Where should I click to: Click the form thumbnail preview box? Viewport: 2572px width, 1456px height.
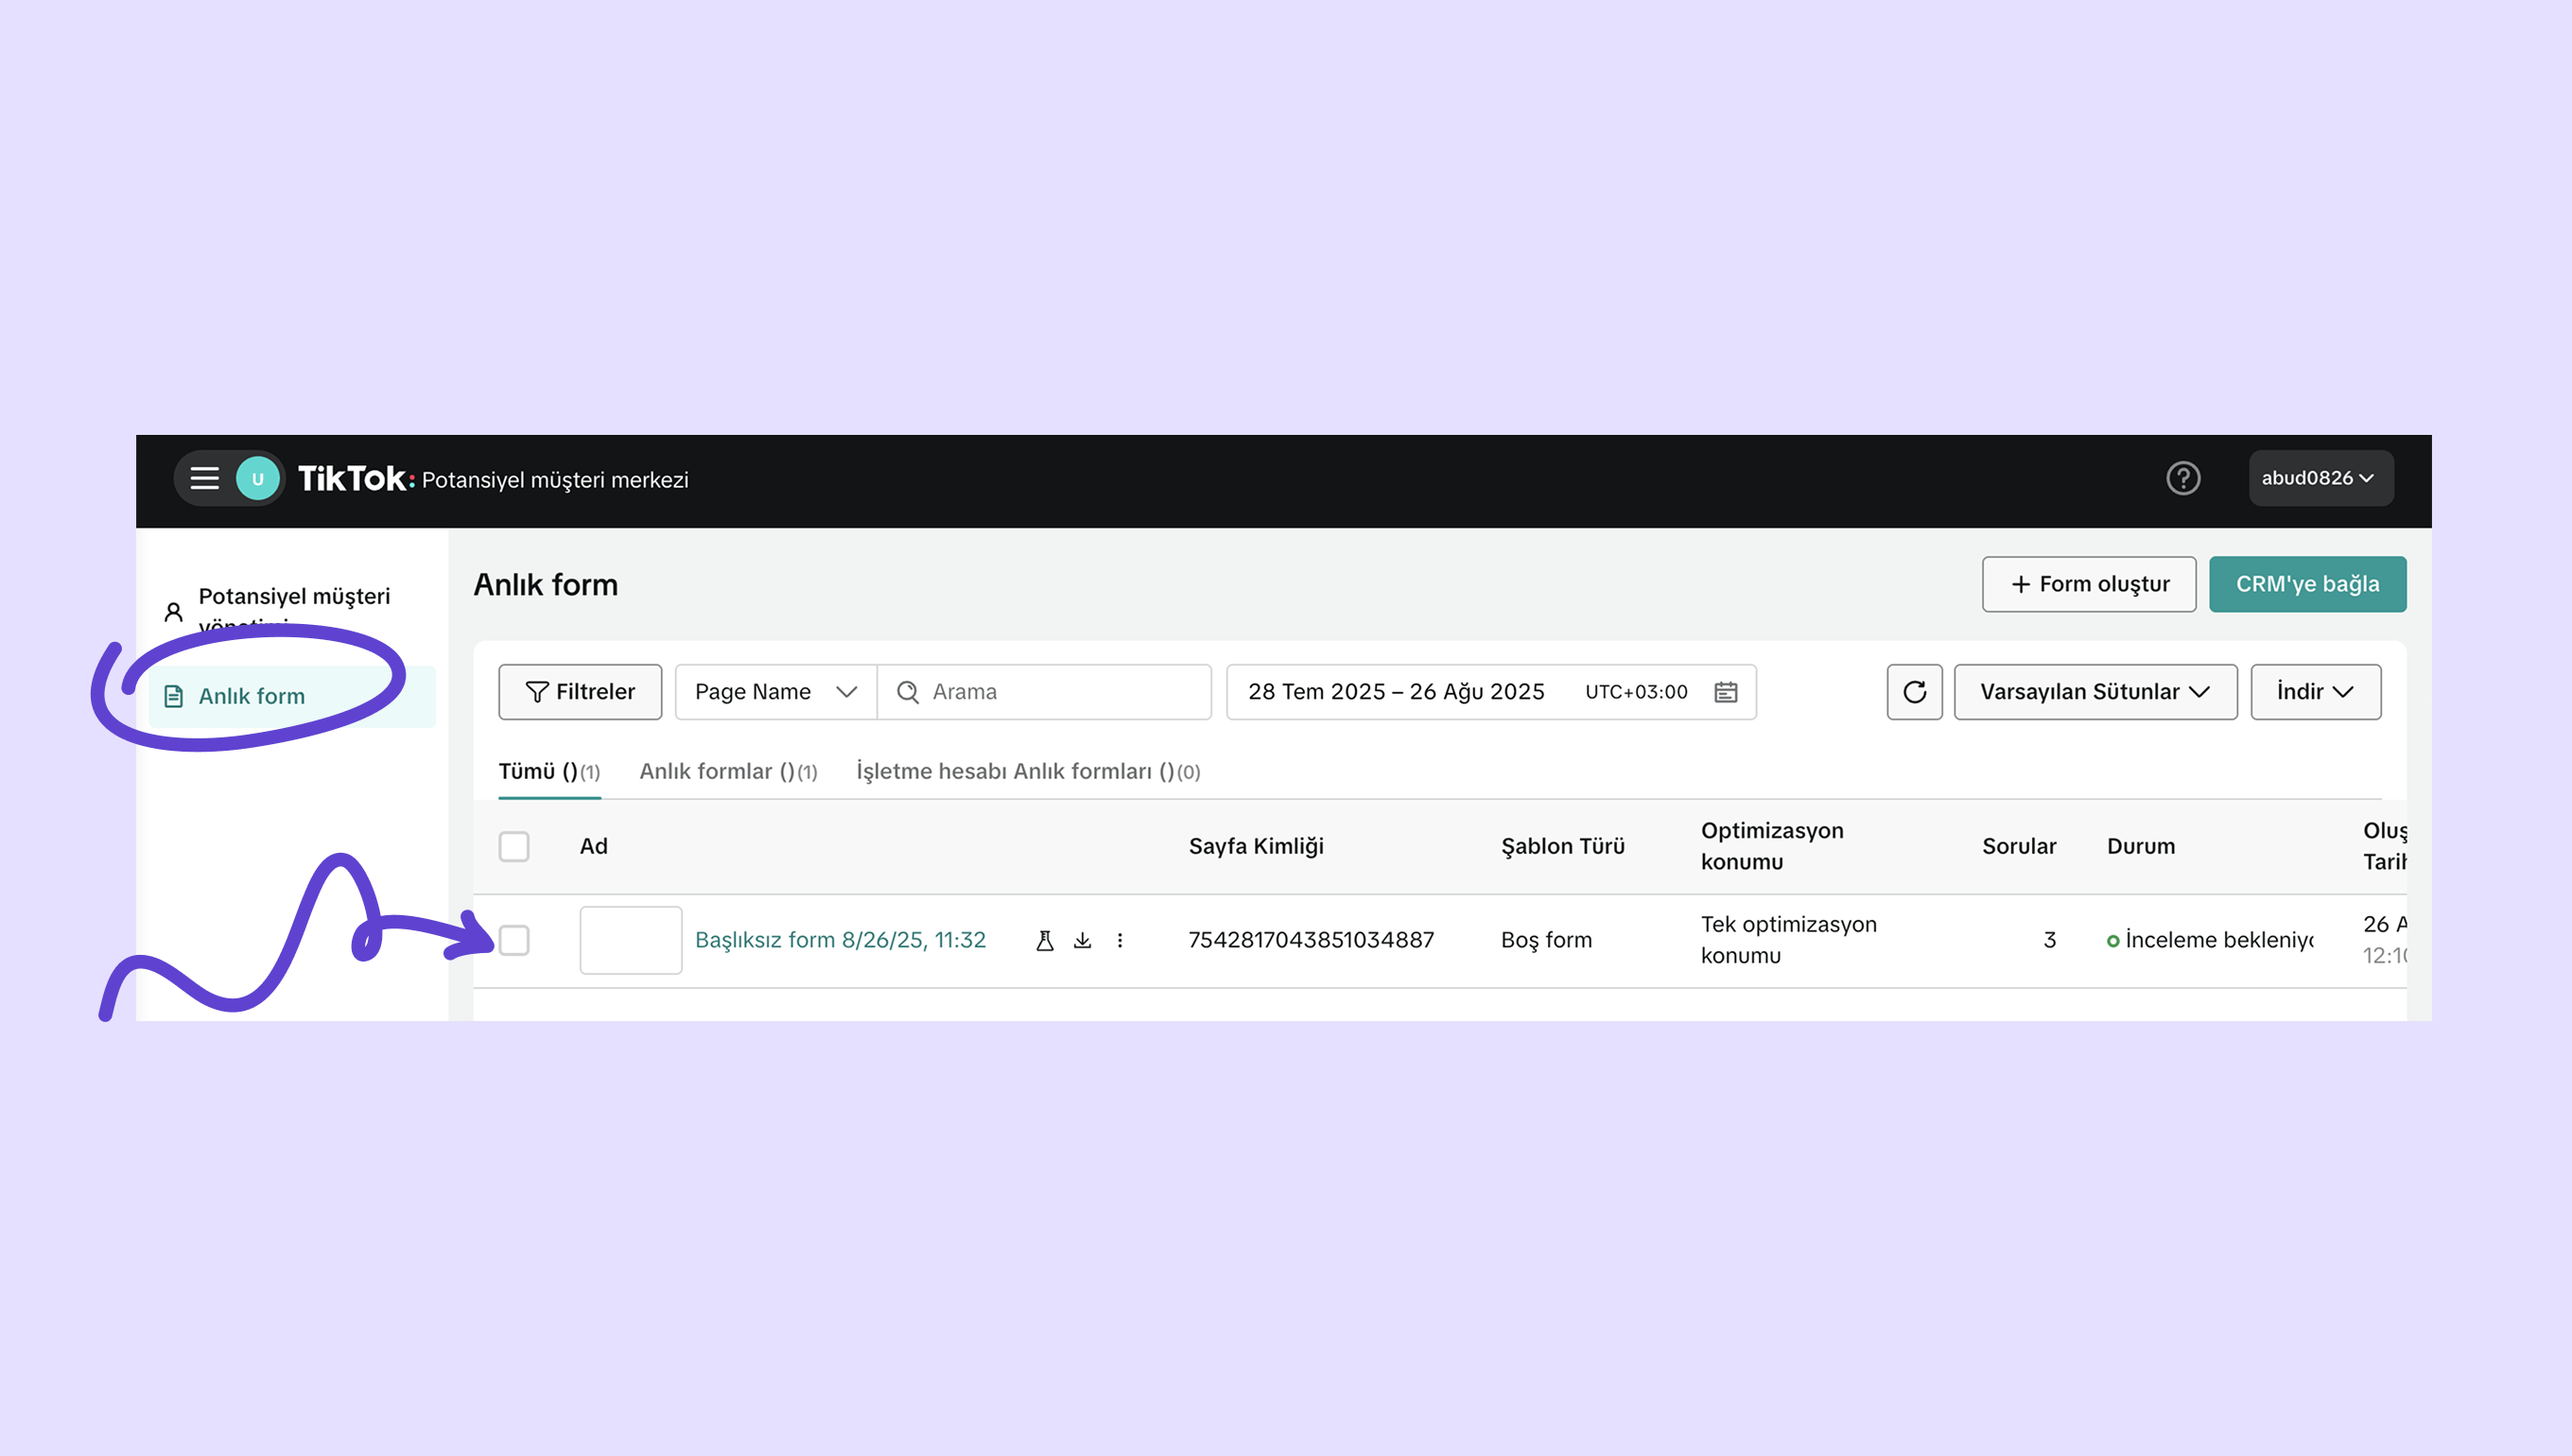[x=631, y=940]
